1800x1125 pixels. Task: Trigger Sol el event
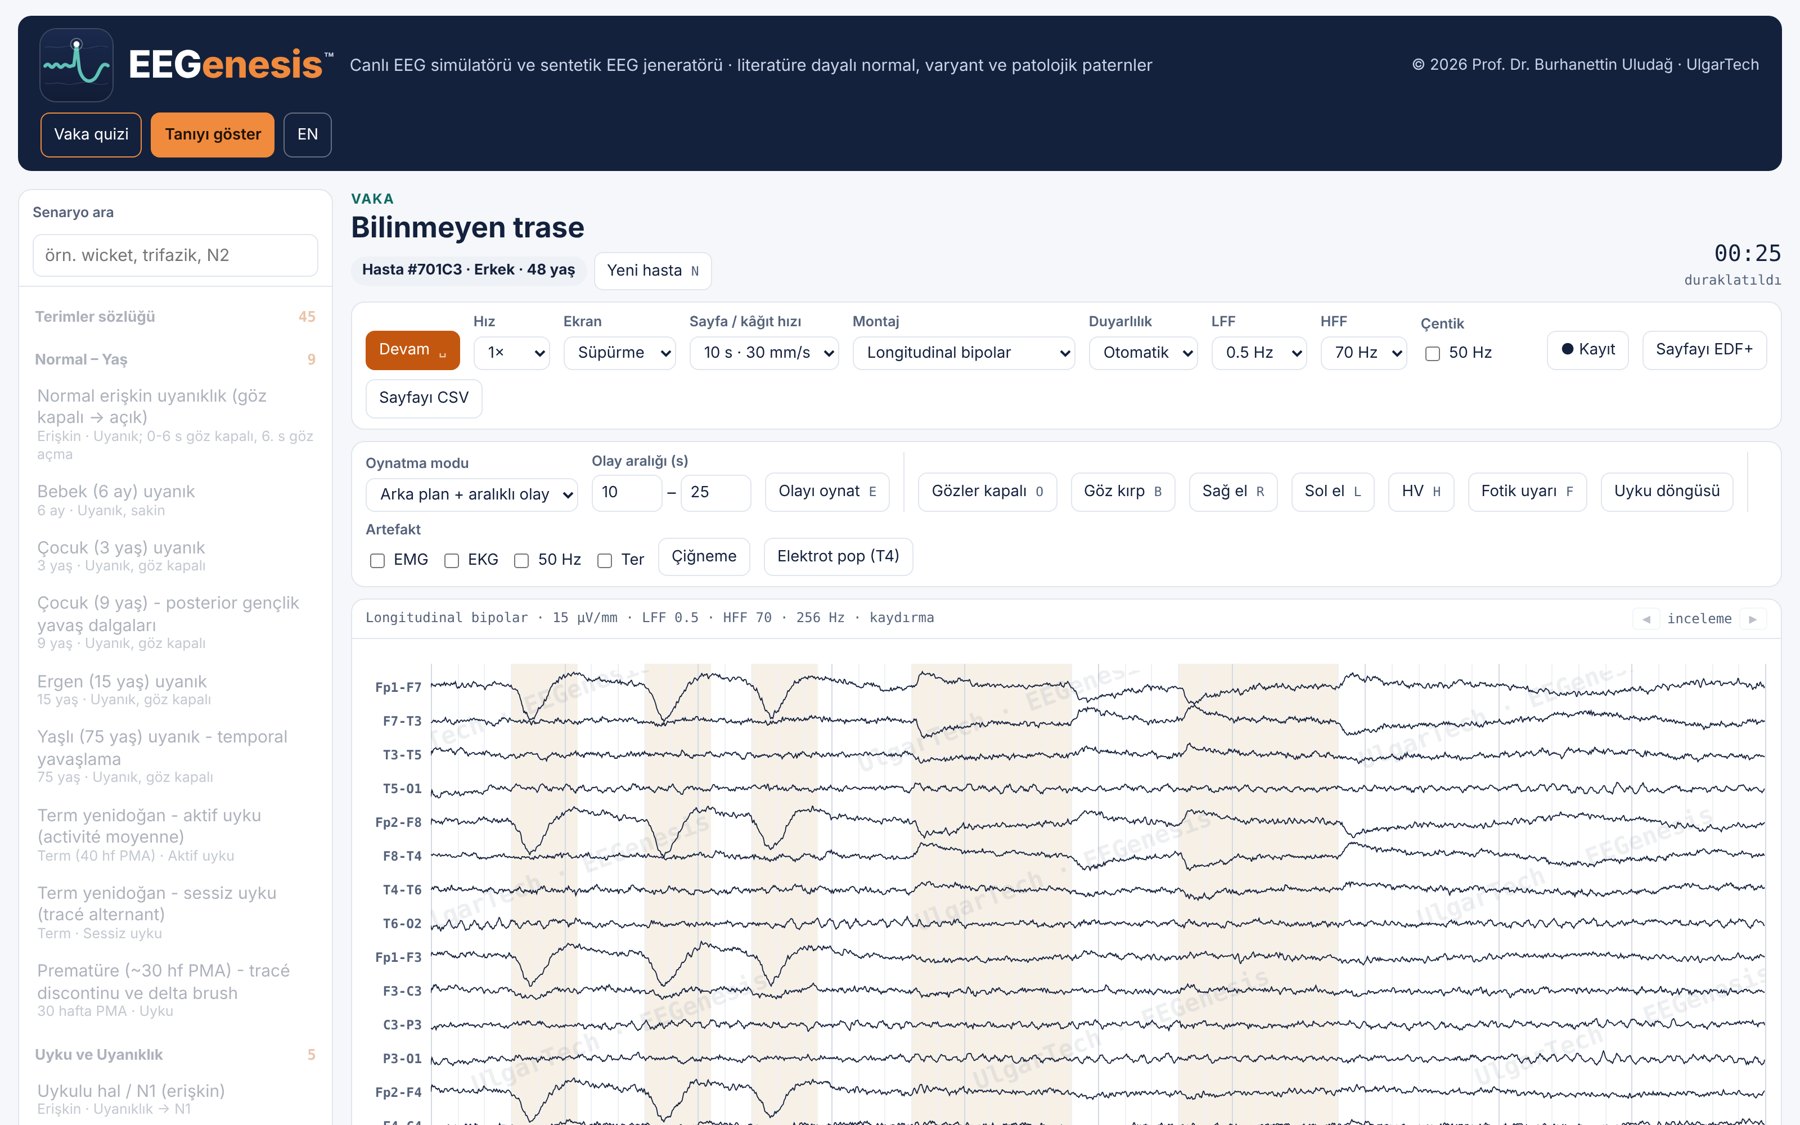(x=1333, y=492)
